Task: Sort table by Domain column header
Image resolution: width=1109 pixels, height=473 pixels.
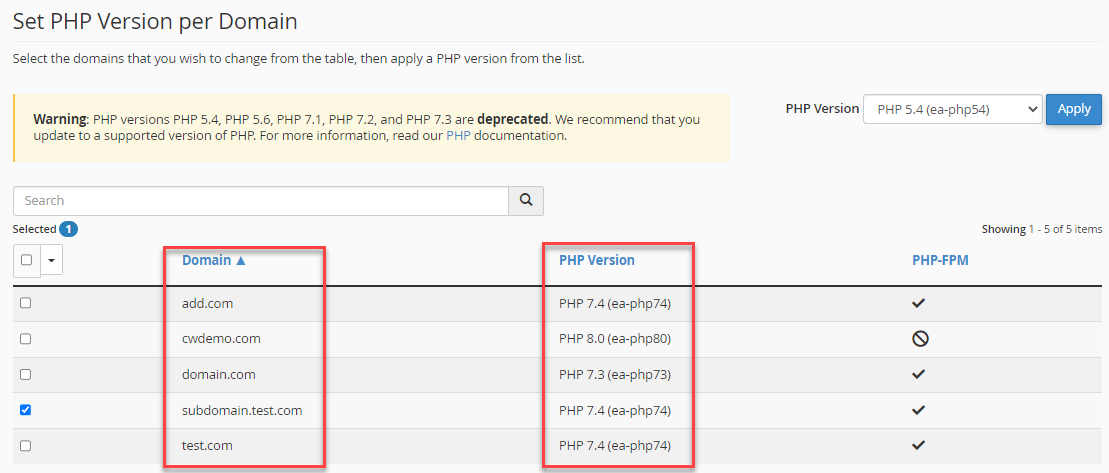Action: (213, 260)
